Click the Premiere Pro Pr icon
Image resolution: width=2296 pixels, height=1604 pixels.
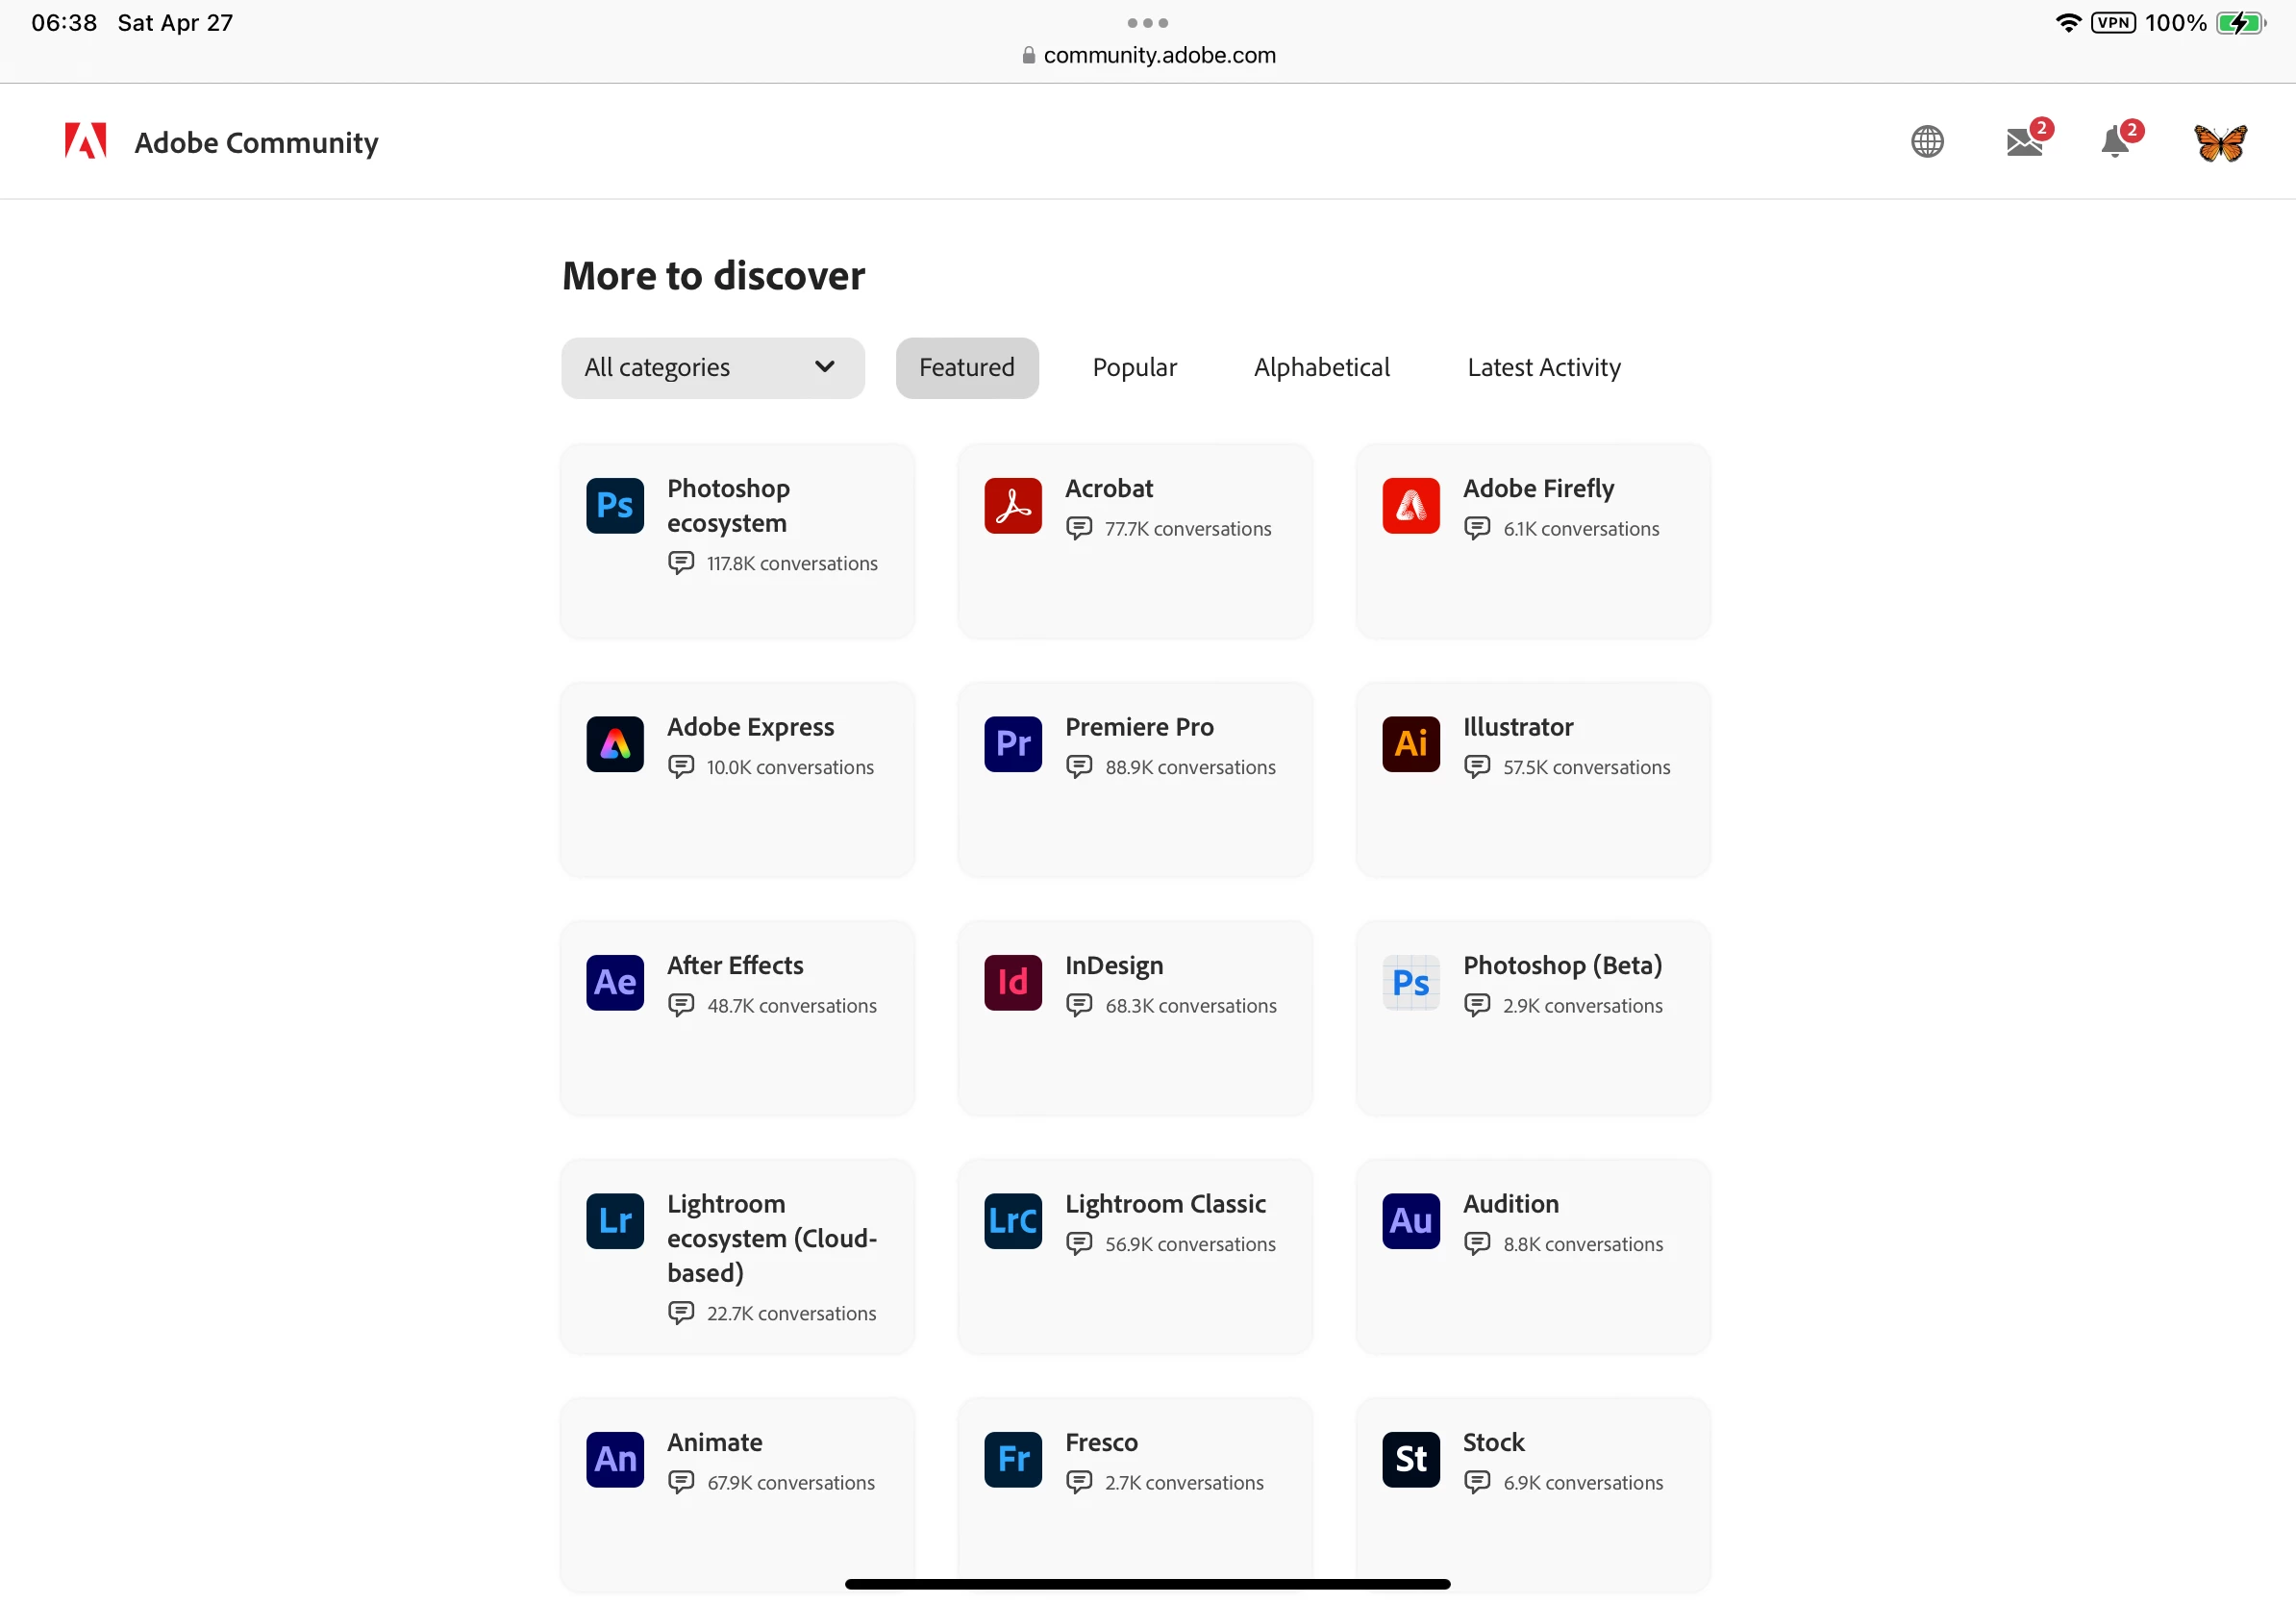(1012, 744)
